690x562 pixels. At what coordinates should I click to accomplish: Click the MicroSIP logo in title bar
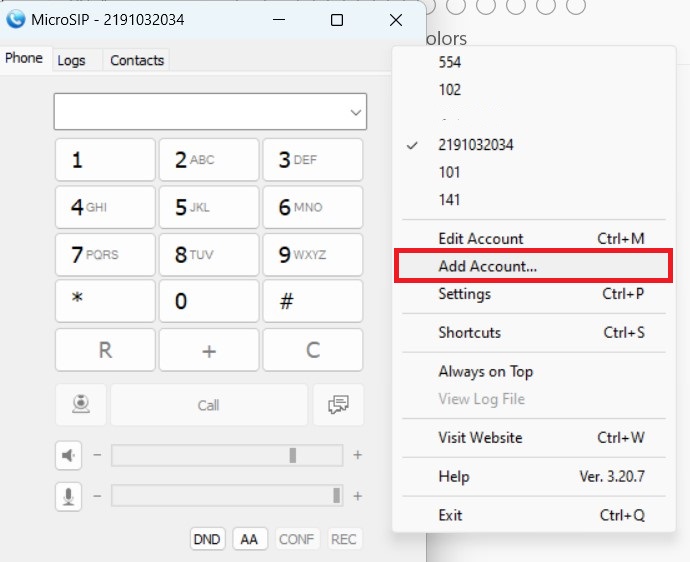point(16,20)
